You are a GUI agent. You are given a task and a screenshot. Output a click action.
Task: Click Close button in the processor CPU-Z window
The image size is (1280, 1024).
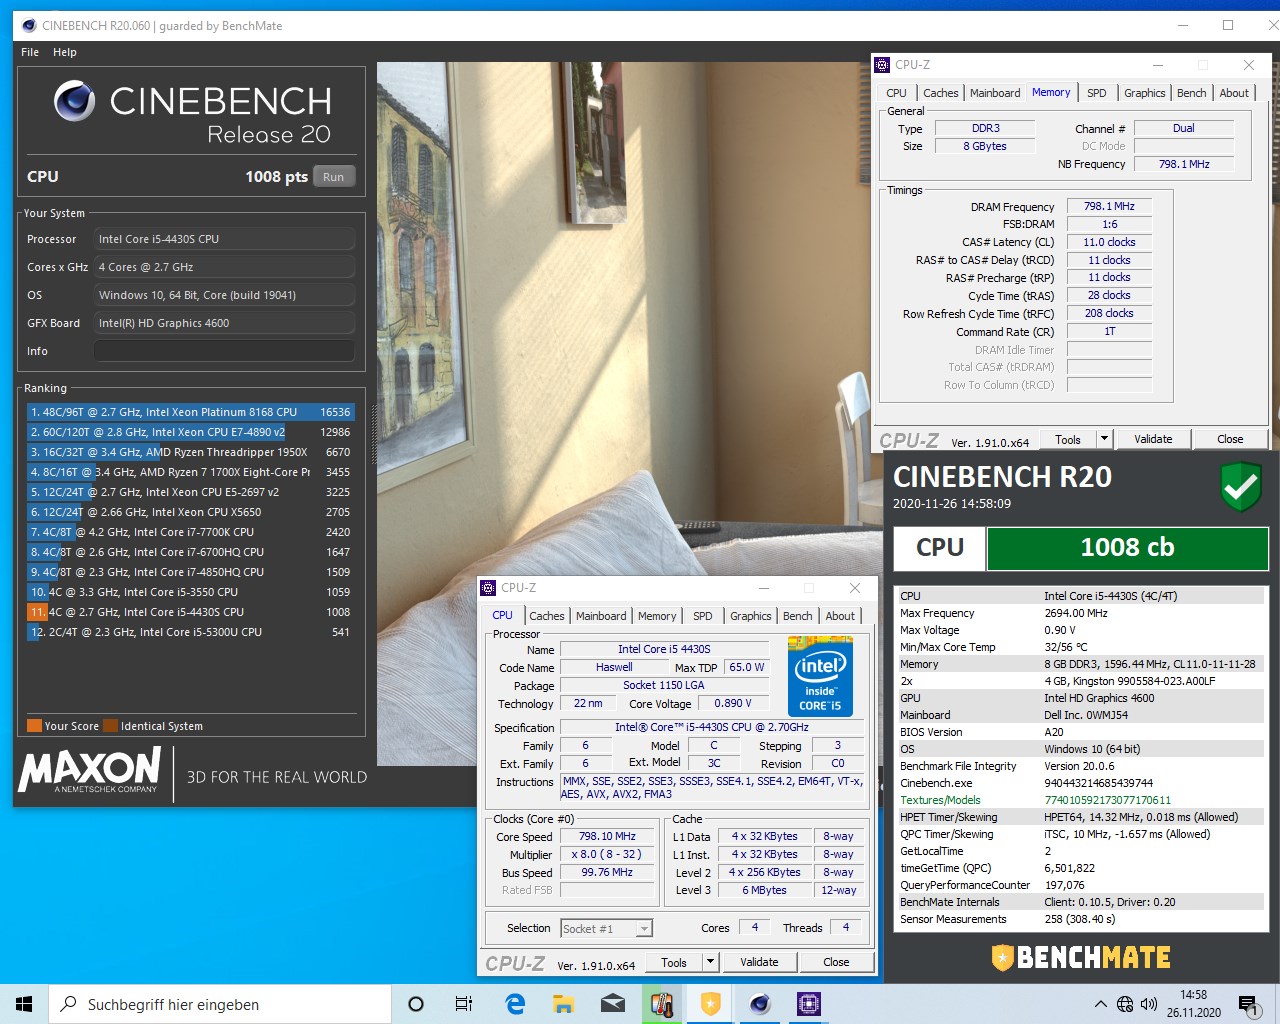tap(836, 962)
